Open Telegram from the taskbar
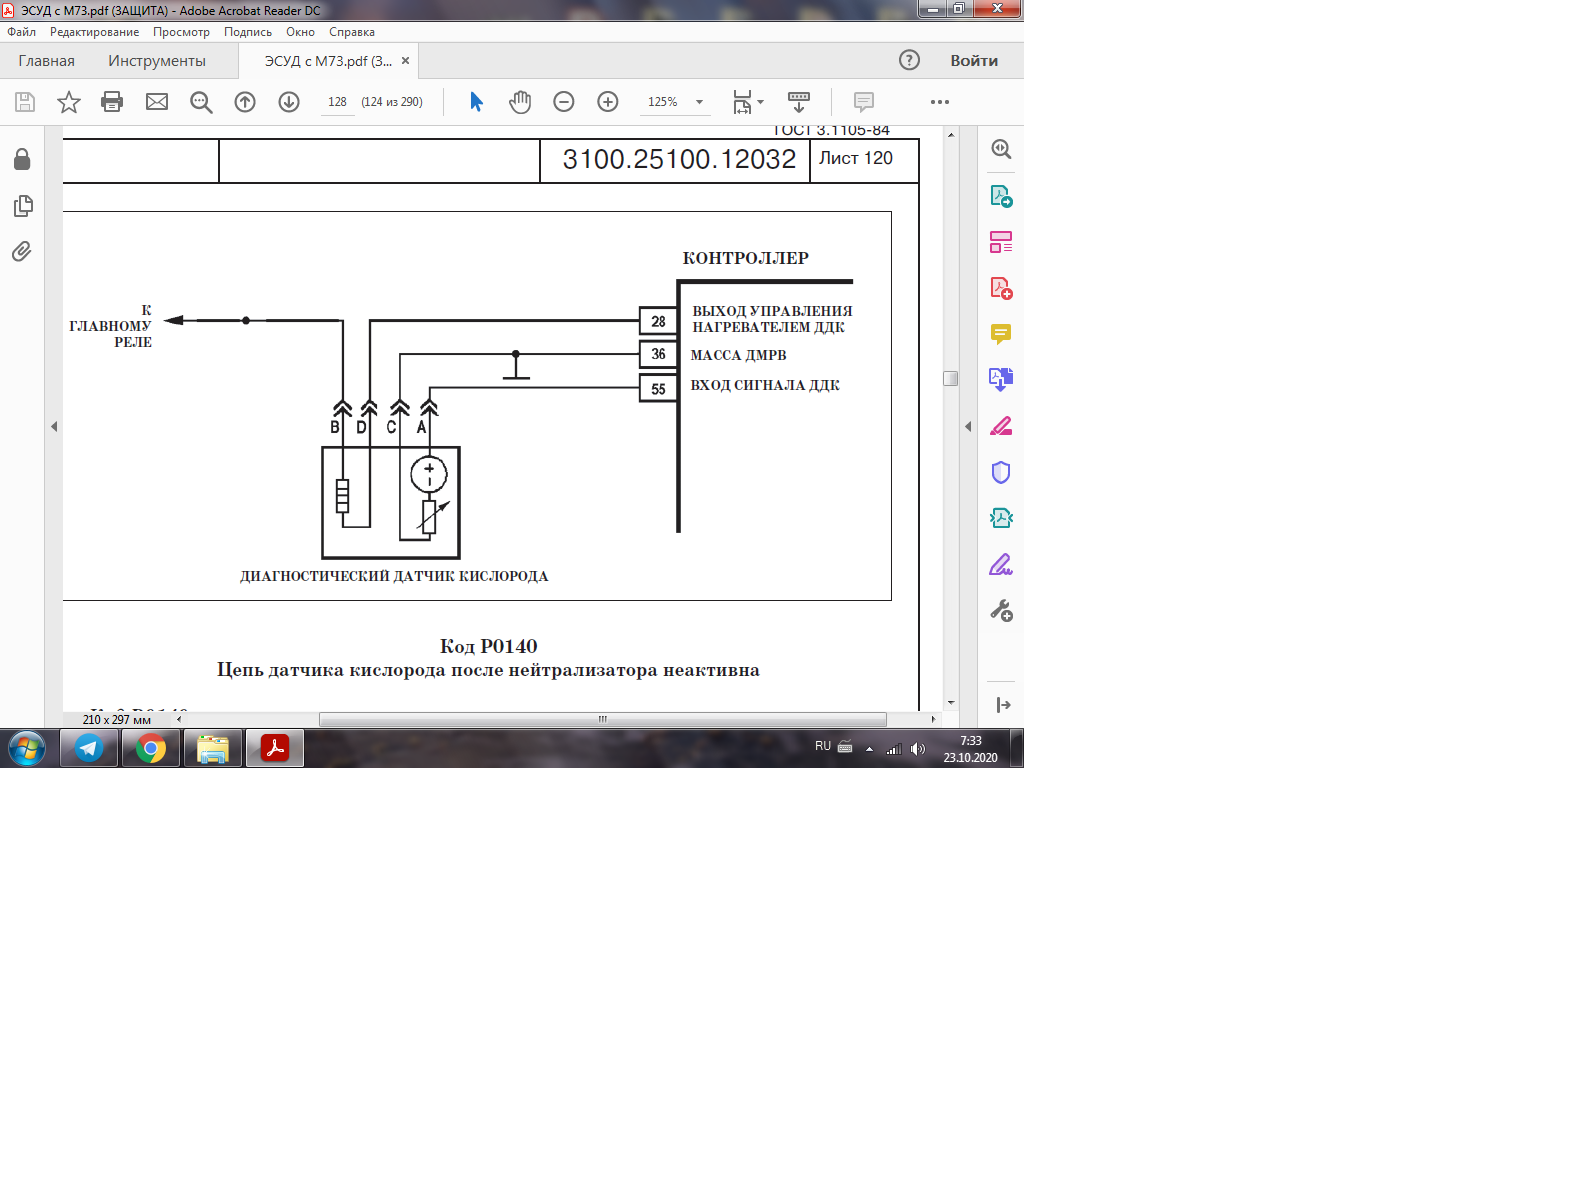The width and height of the screenshot is (1588, 1200). coord(89,748)
